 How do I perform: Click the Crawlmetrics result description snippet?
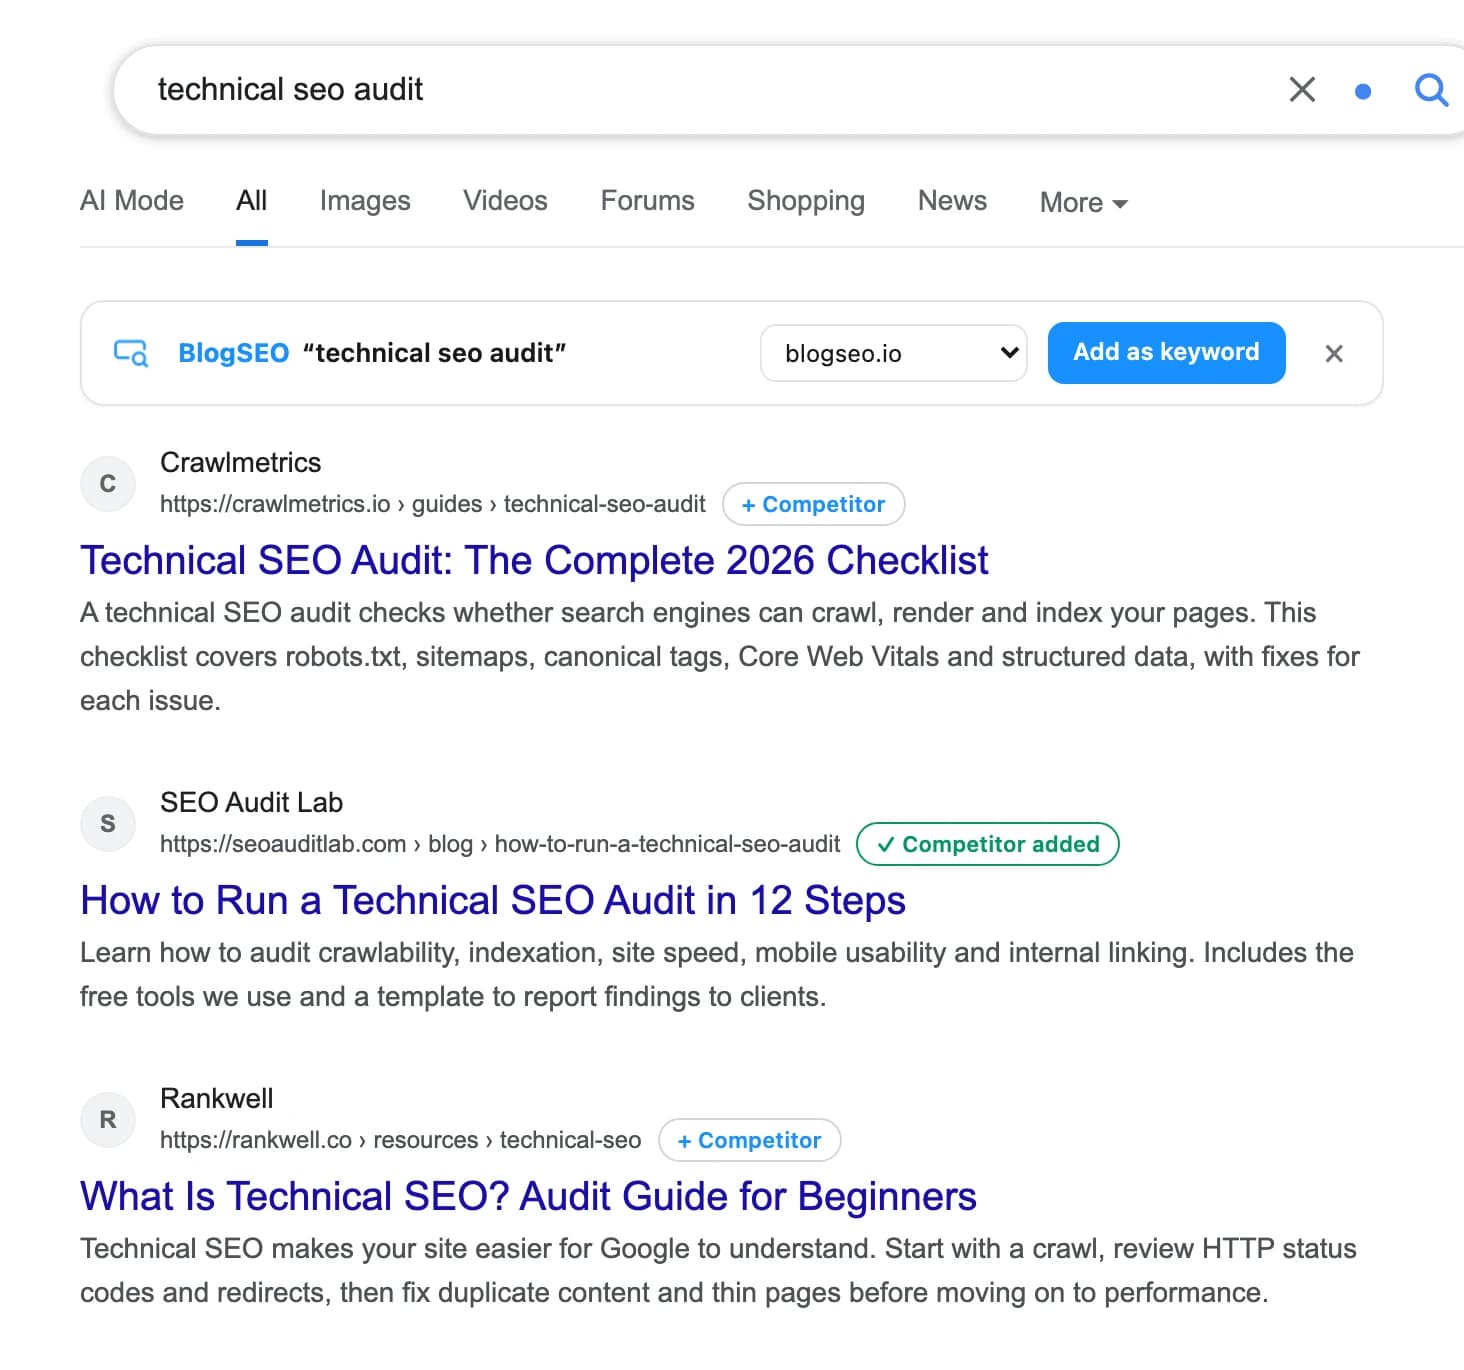point(720,657)
